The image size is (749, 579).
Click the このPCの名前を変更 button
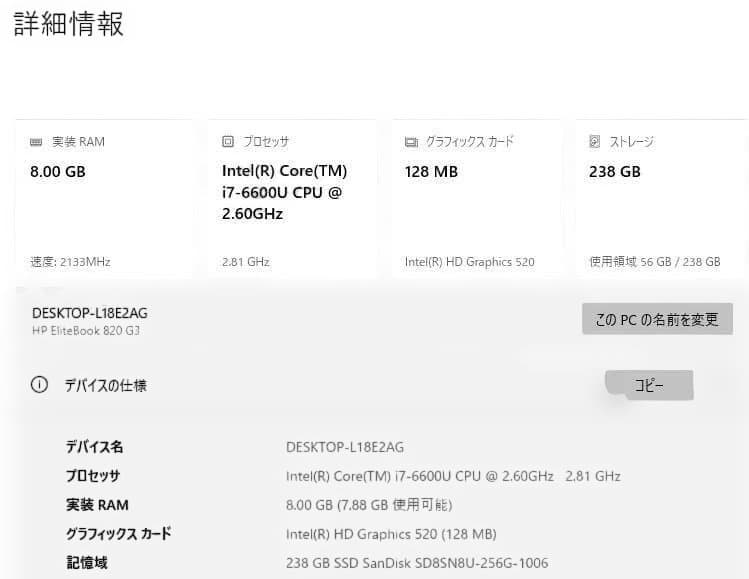[x=657, y=319]
